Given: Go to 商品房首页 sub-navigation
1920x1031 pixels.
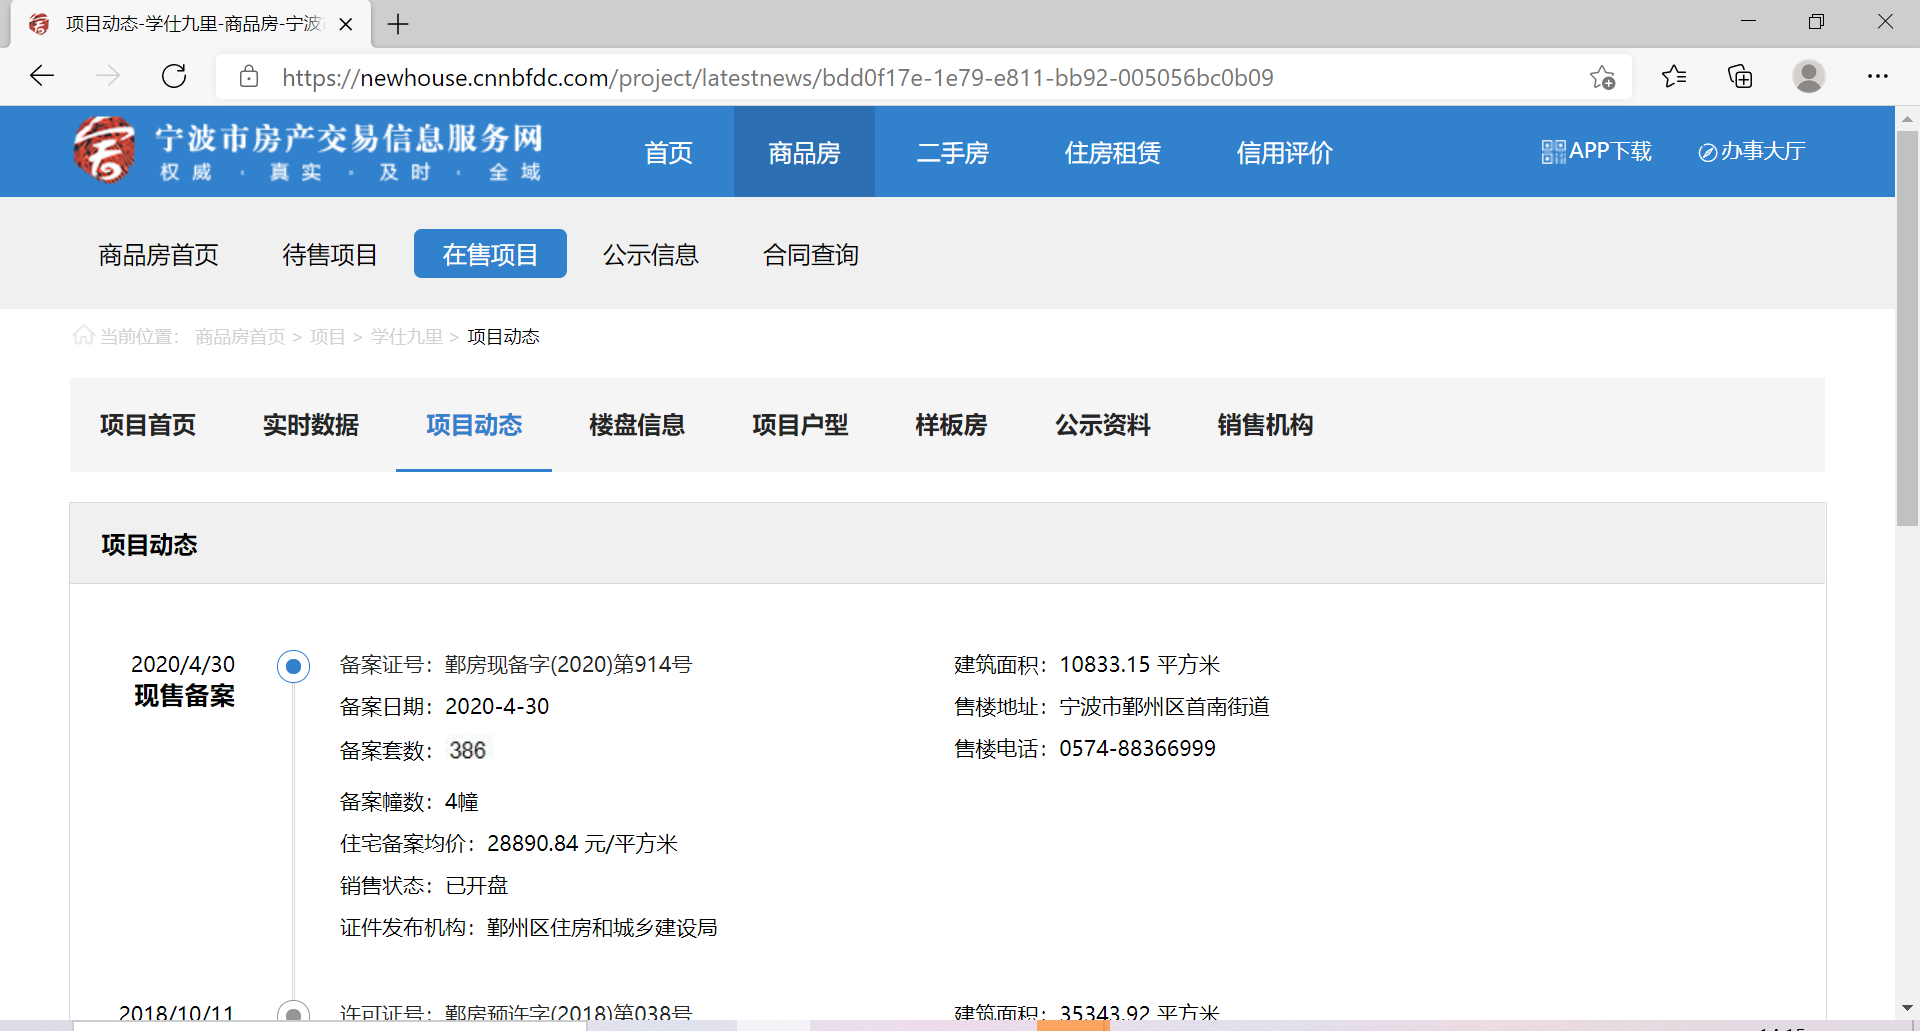Looking at the screenshot, I should click(158, 255).
